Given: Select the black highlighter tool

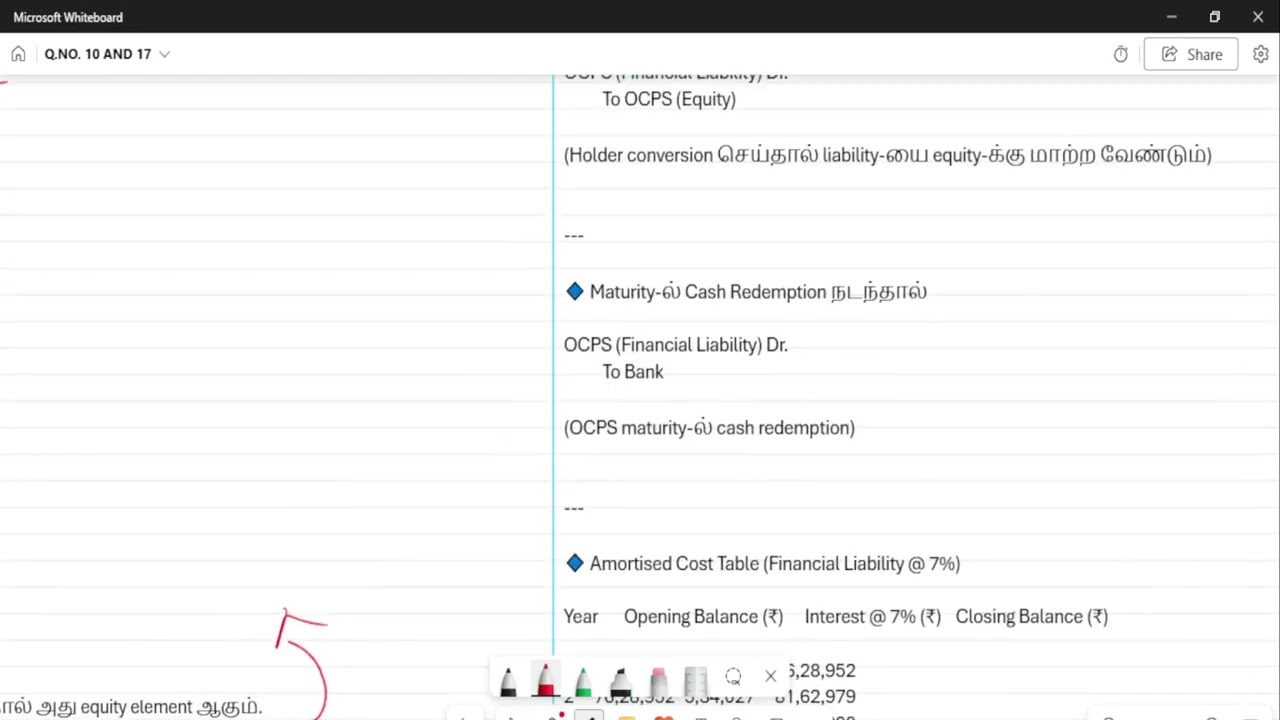Looking at the screenshot, I should [x=621, y=681].
